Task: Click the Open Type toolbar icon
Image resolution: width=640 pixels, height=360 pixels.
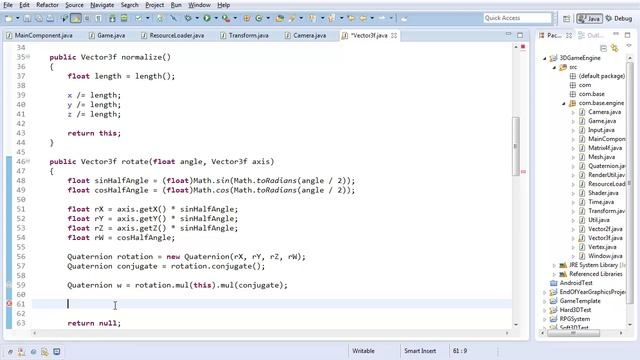Action: point(280,18)
